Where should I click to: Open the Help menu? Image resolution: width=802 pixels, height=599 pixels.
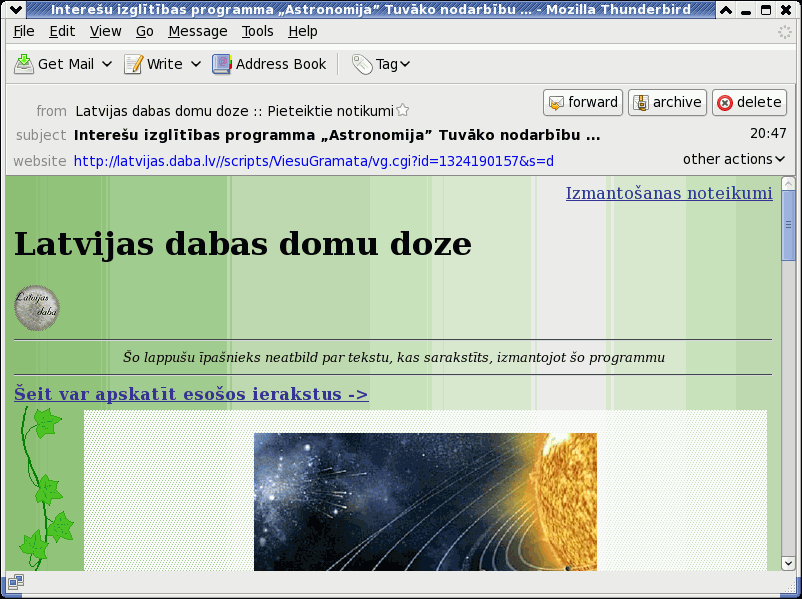point(302,31)
